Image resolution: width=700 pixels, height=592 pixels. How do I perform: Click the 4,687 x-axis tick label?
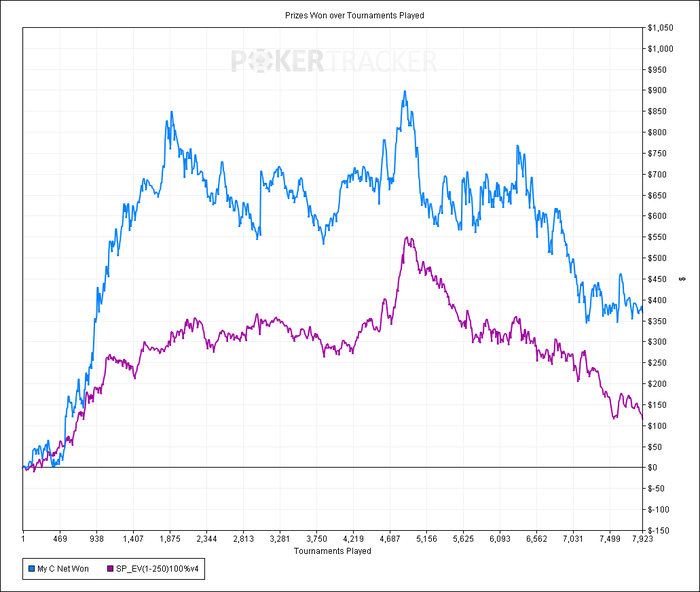390,539
